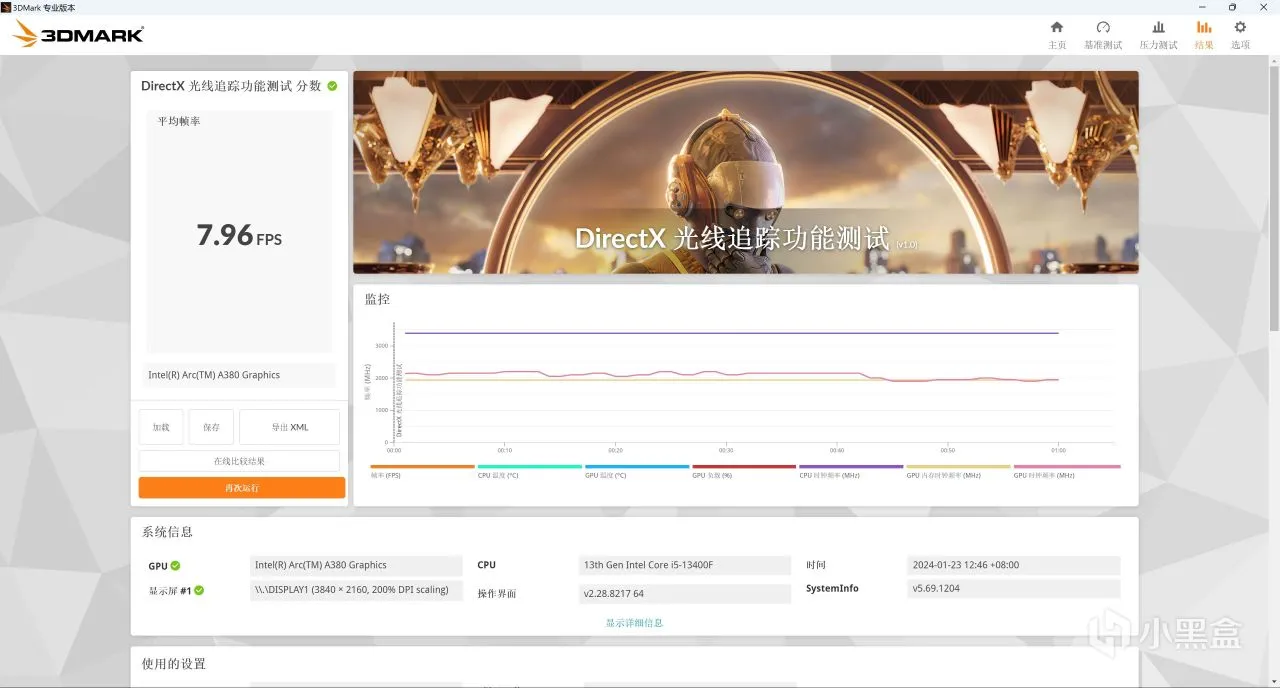Screen dimensions: 1280x688
Task: Toggle CPU 温度 legend series visibility
Action: coord(530,470)
